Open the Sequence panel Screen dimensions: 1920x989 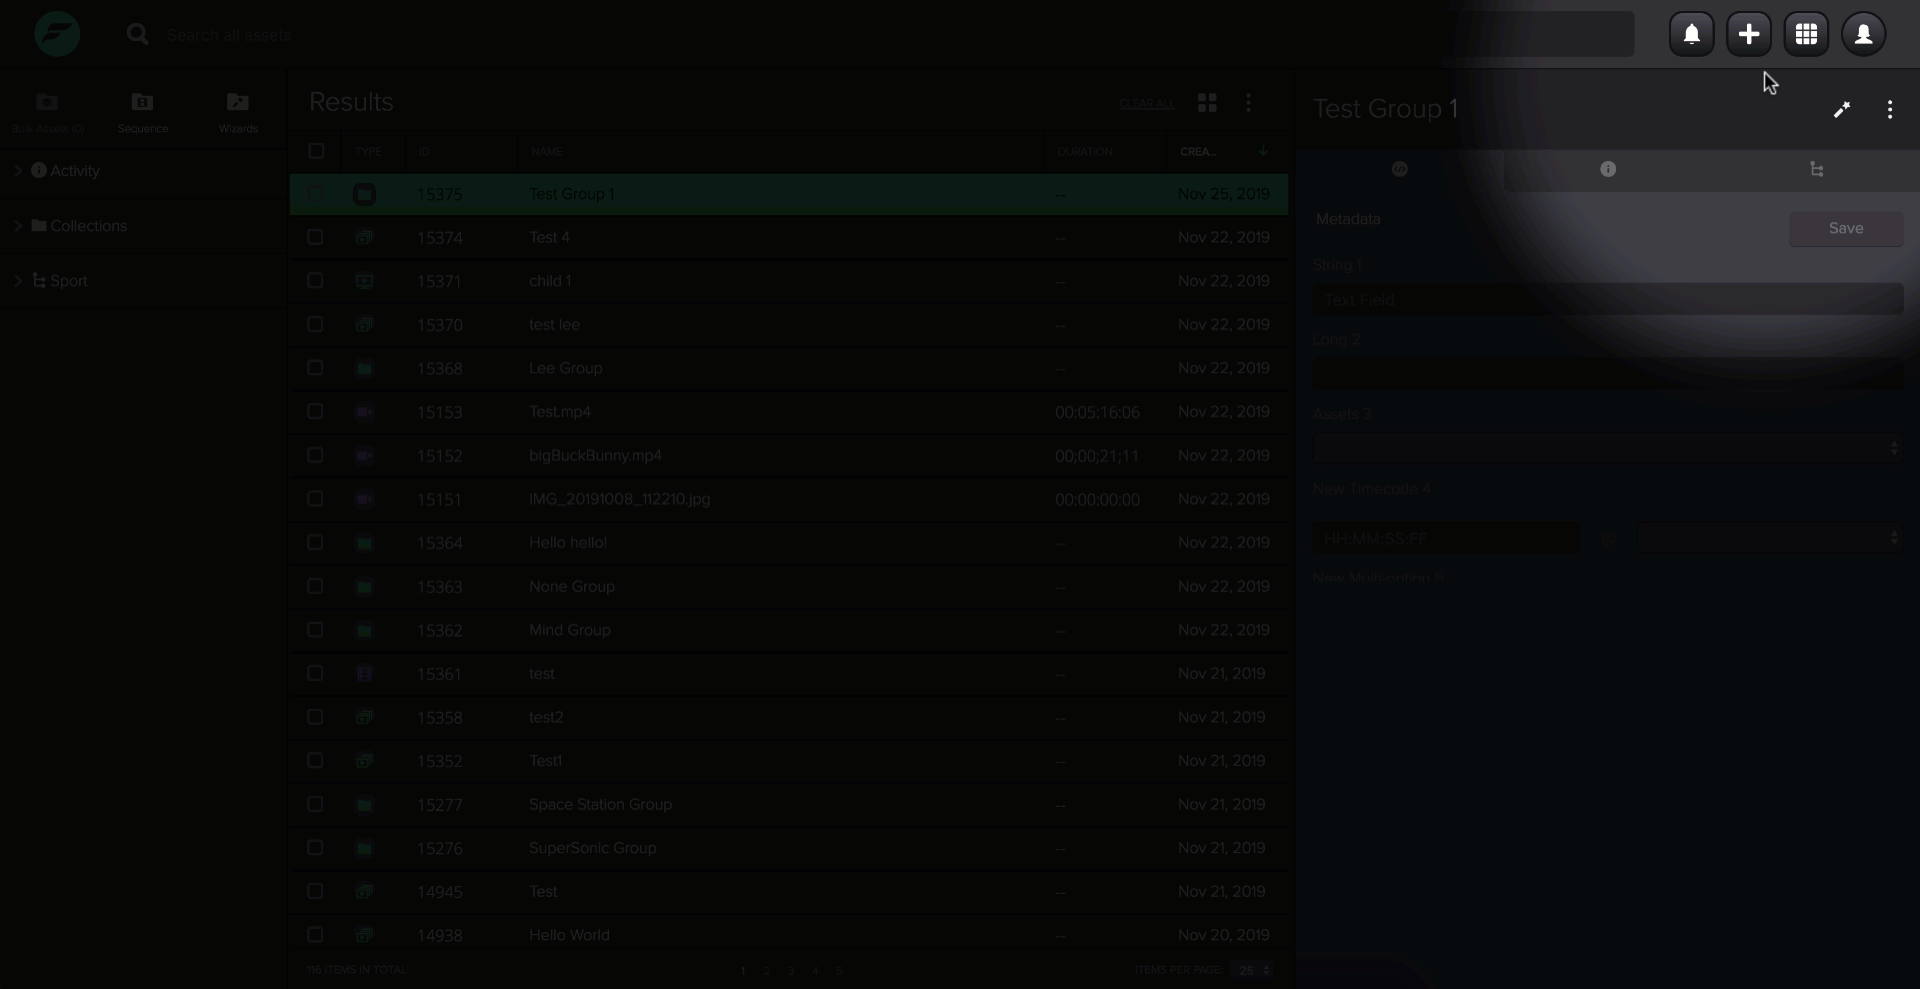[142, 110]
